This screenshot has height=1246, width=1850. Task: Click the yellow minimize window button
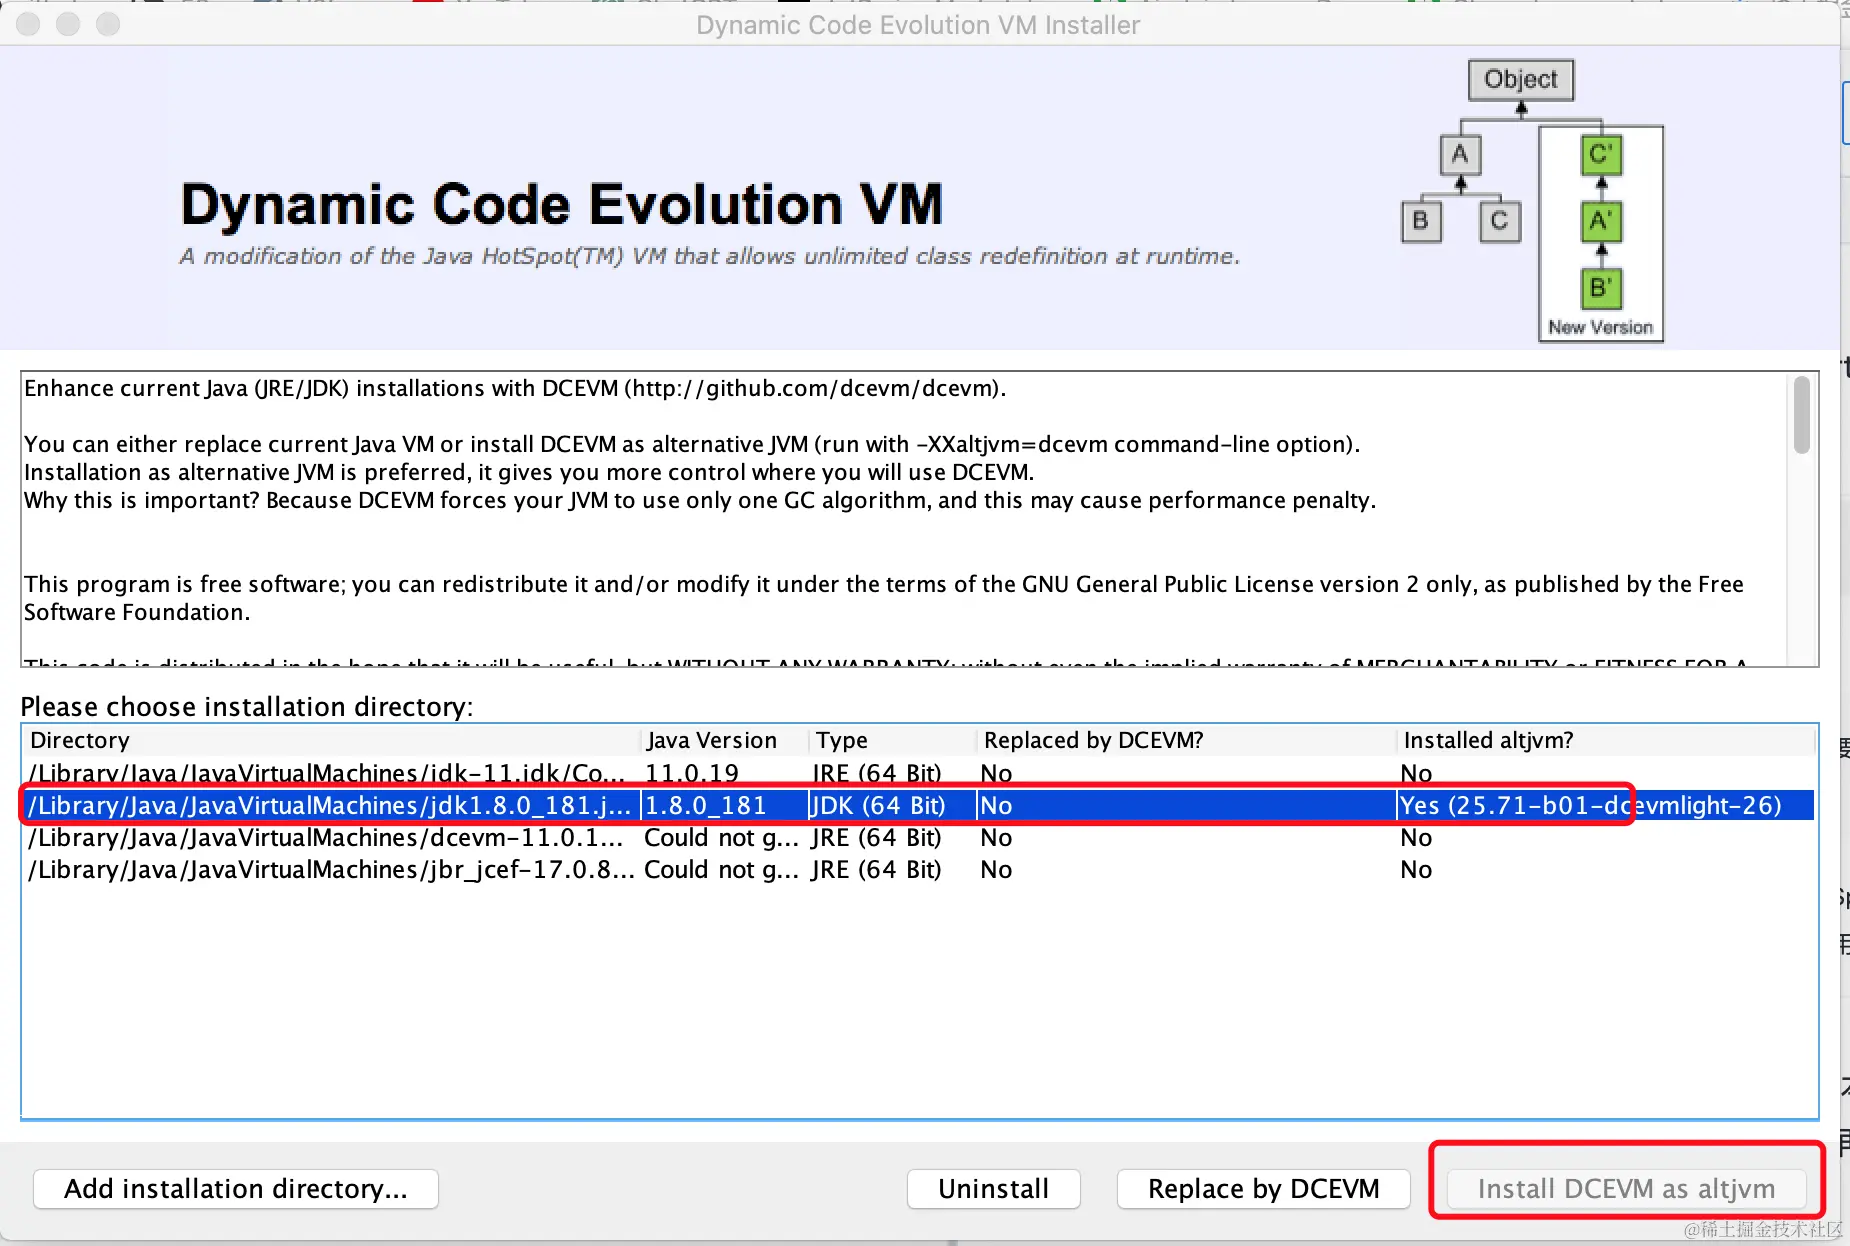68,24
